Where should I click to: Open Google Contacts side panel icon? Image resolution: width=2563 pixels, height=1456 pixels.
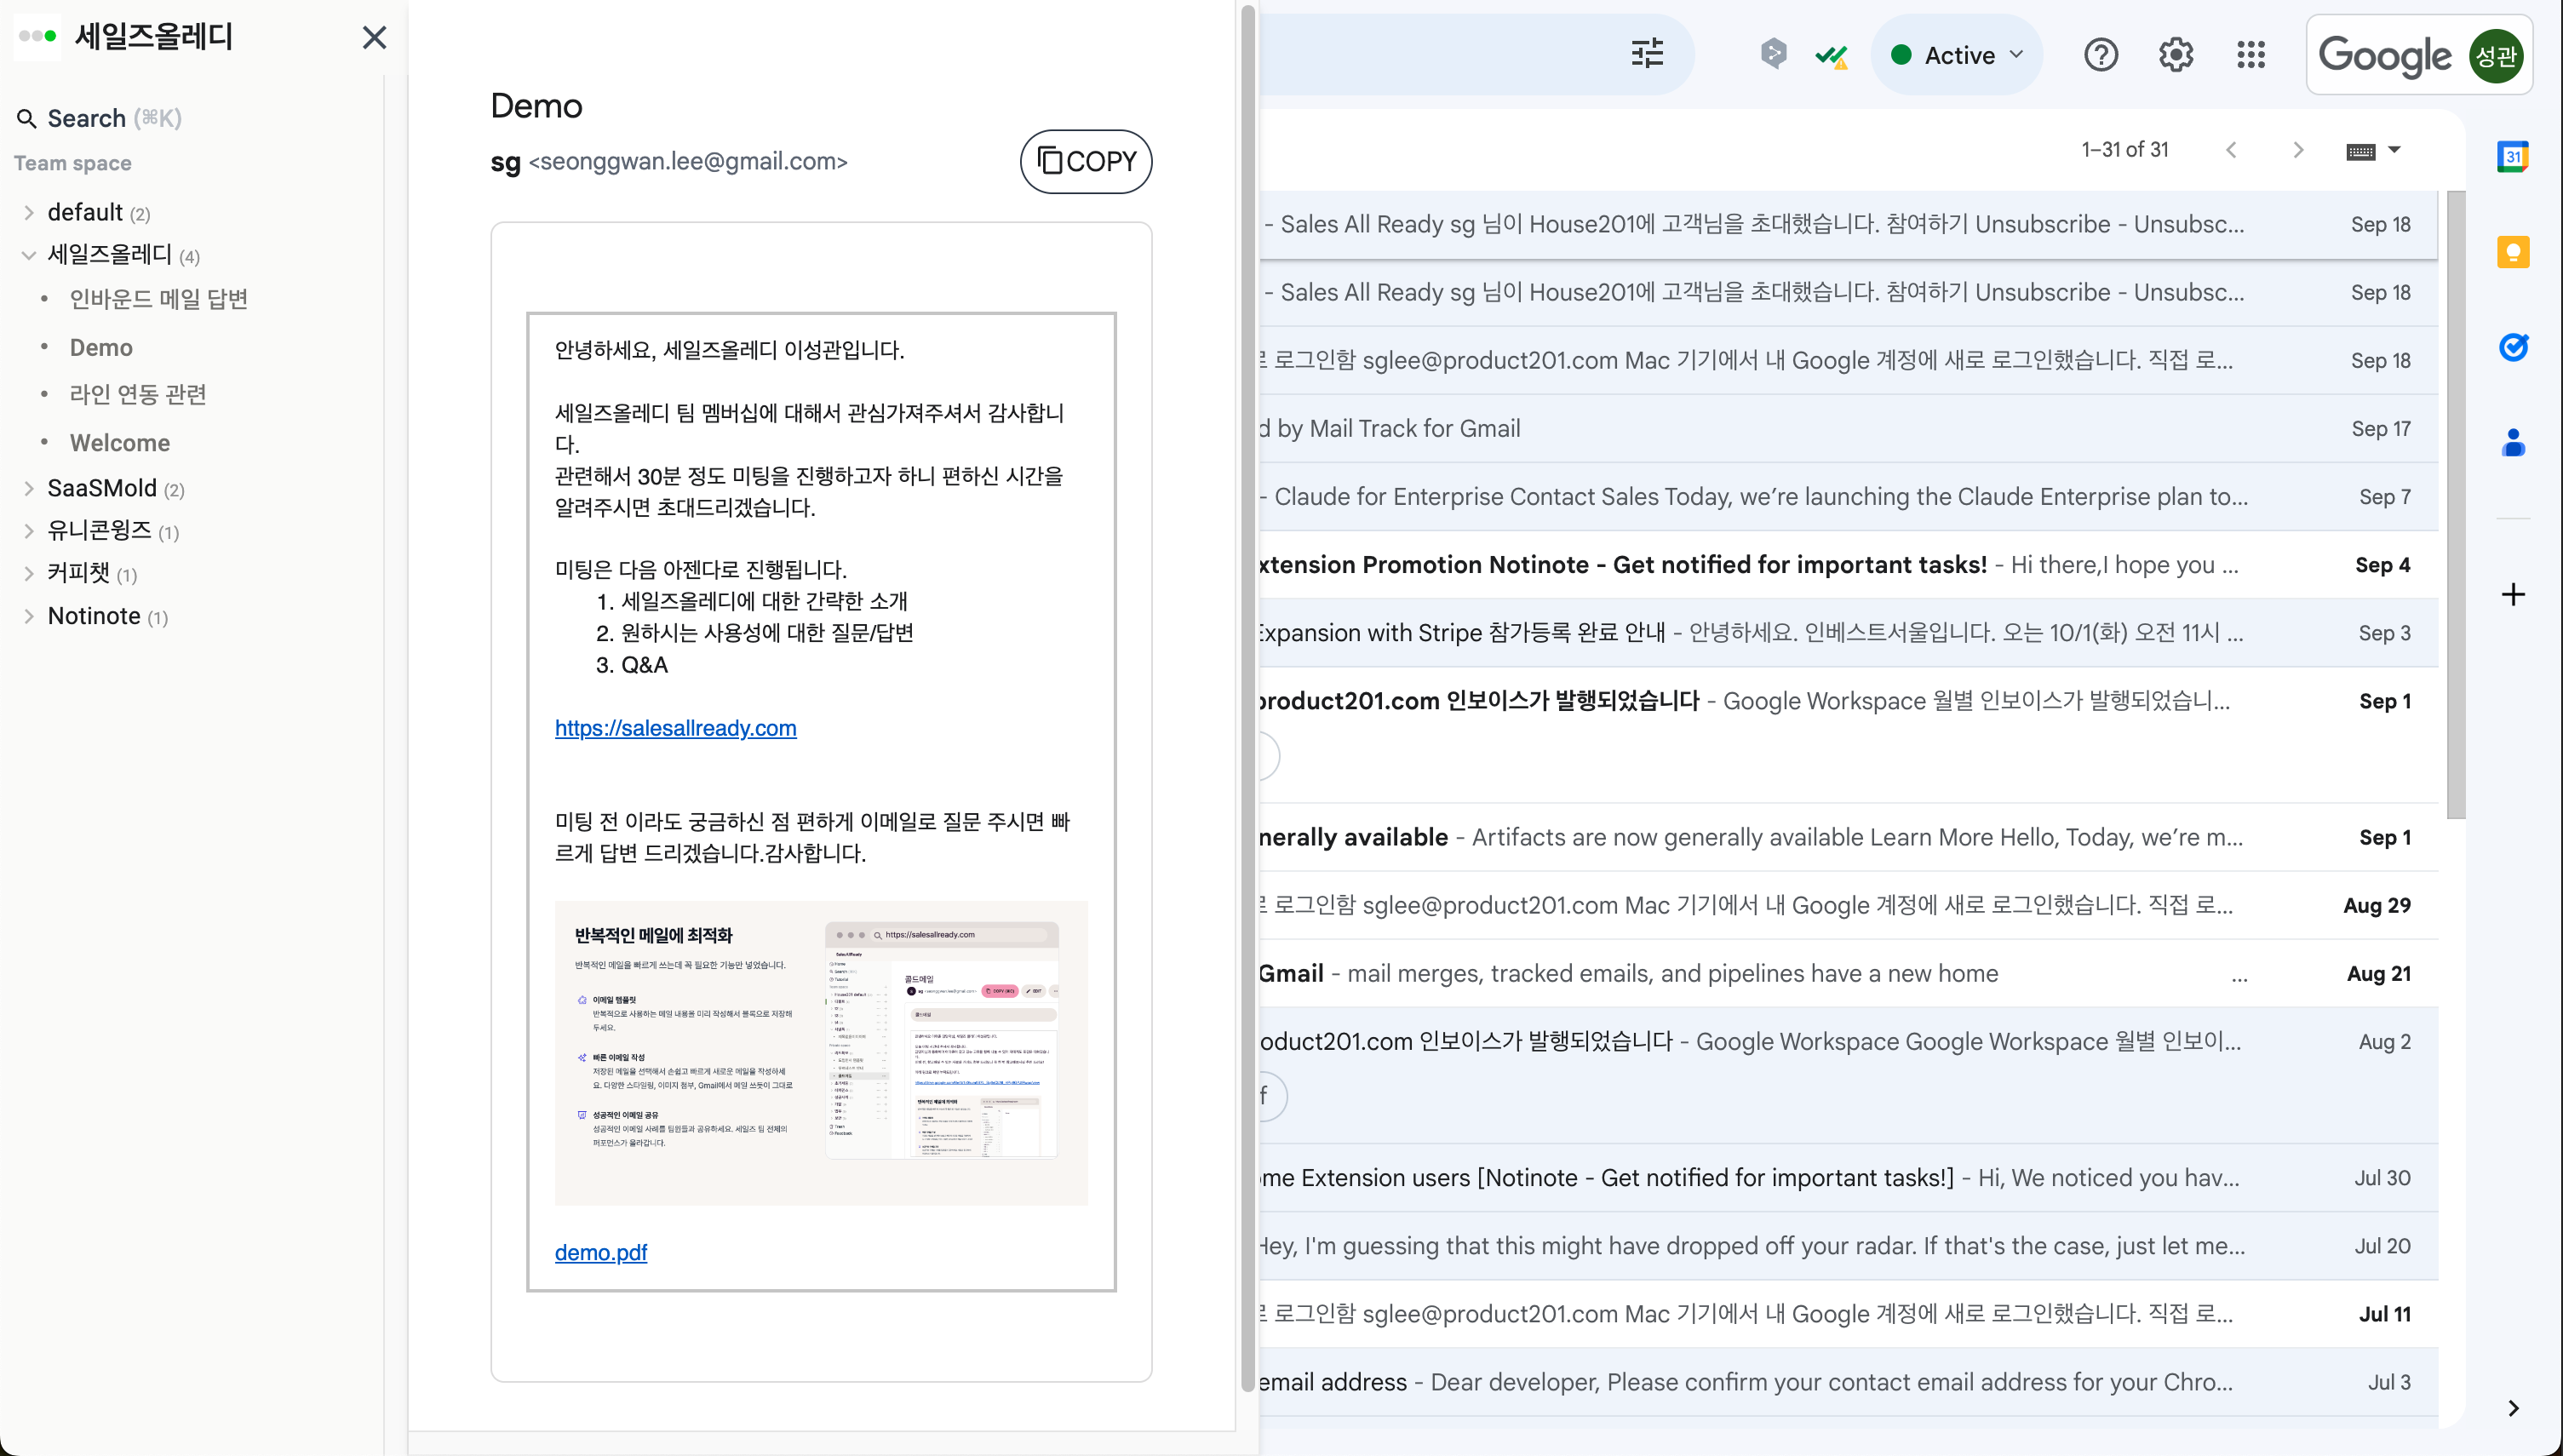[2512, 442]
